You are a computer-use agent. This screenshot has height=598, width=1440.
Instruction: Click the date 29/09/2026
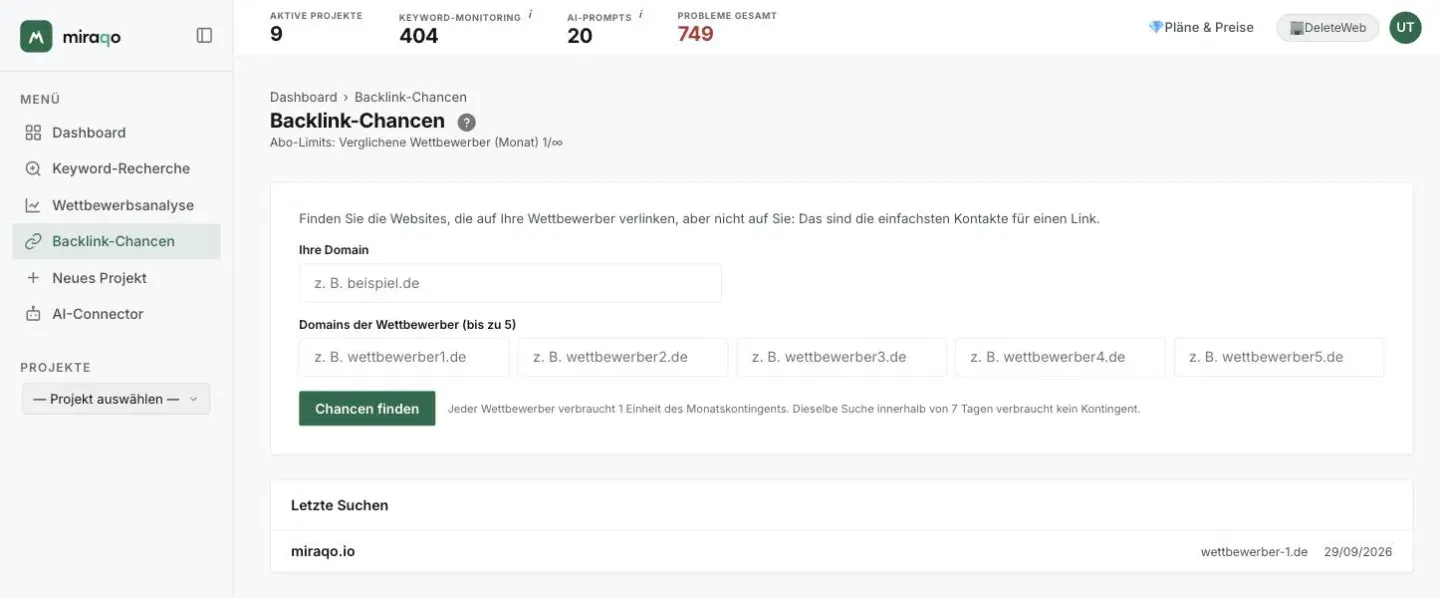[1358, 552]
